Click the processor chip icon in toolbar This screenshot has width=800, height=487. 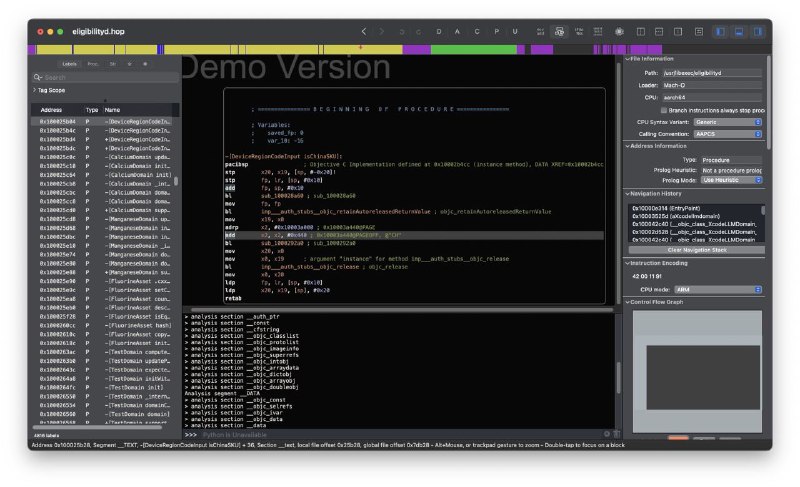pyautogui.click(x=619, y=32)
